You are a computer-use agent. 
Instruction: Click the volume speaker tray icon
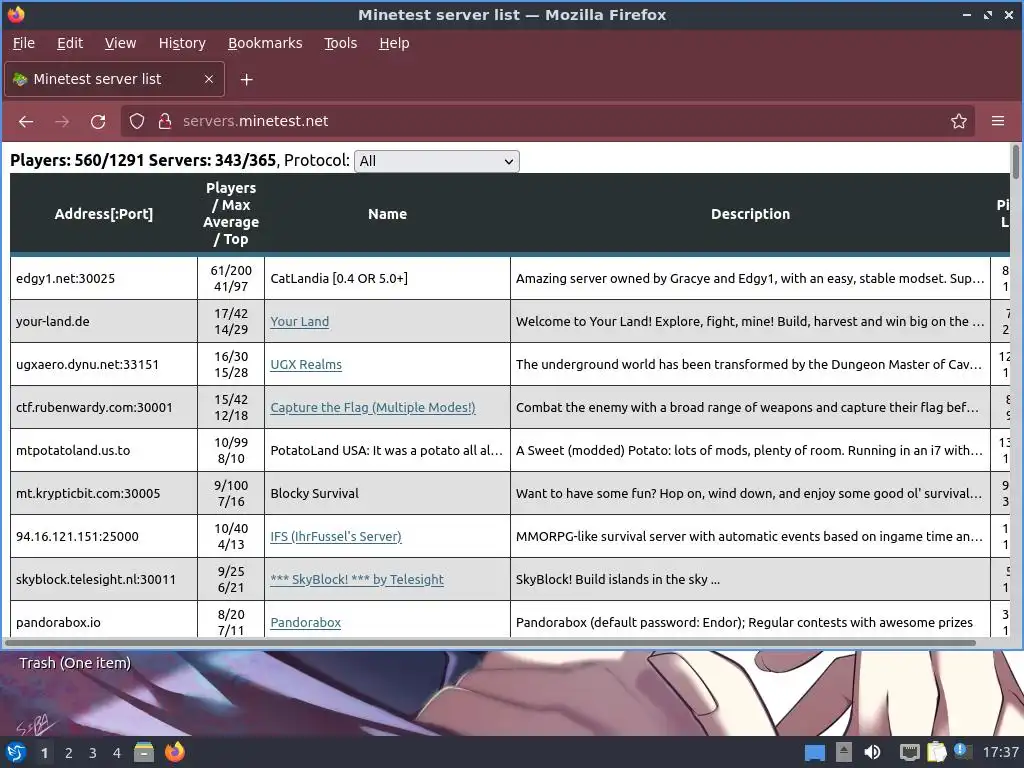pos(872,752)
